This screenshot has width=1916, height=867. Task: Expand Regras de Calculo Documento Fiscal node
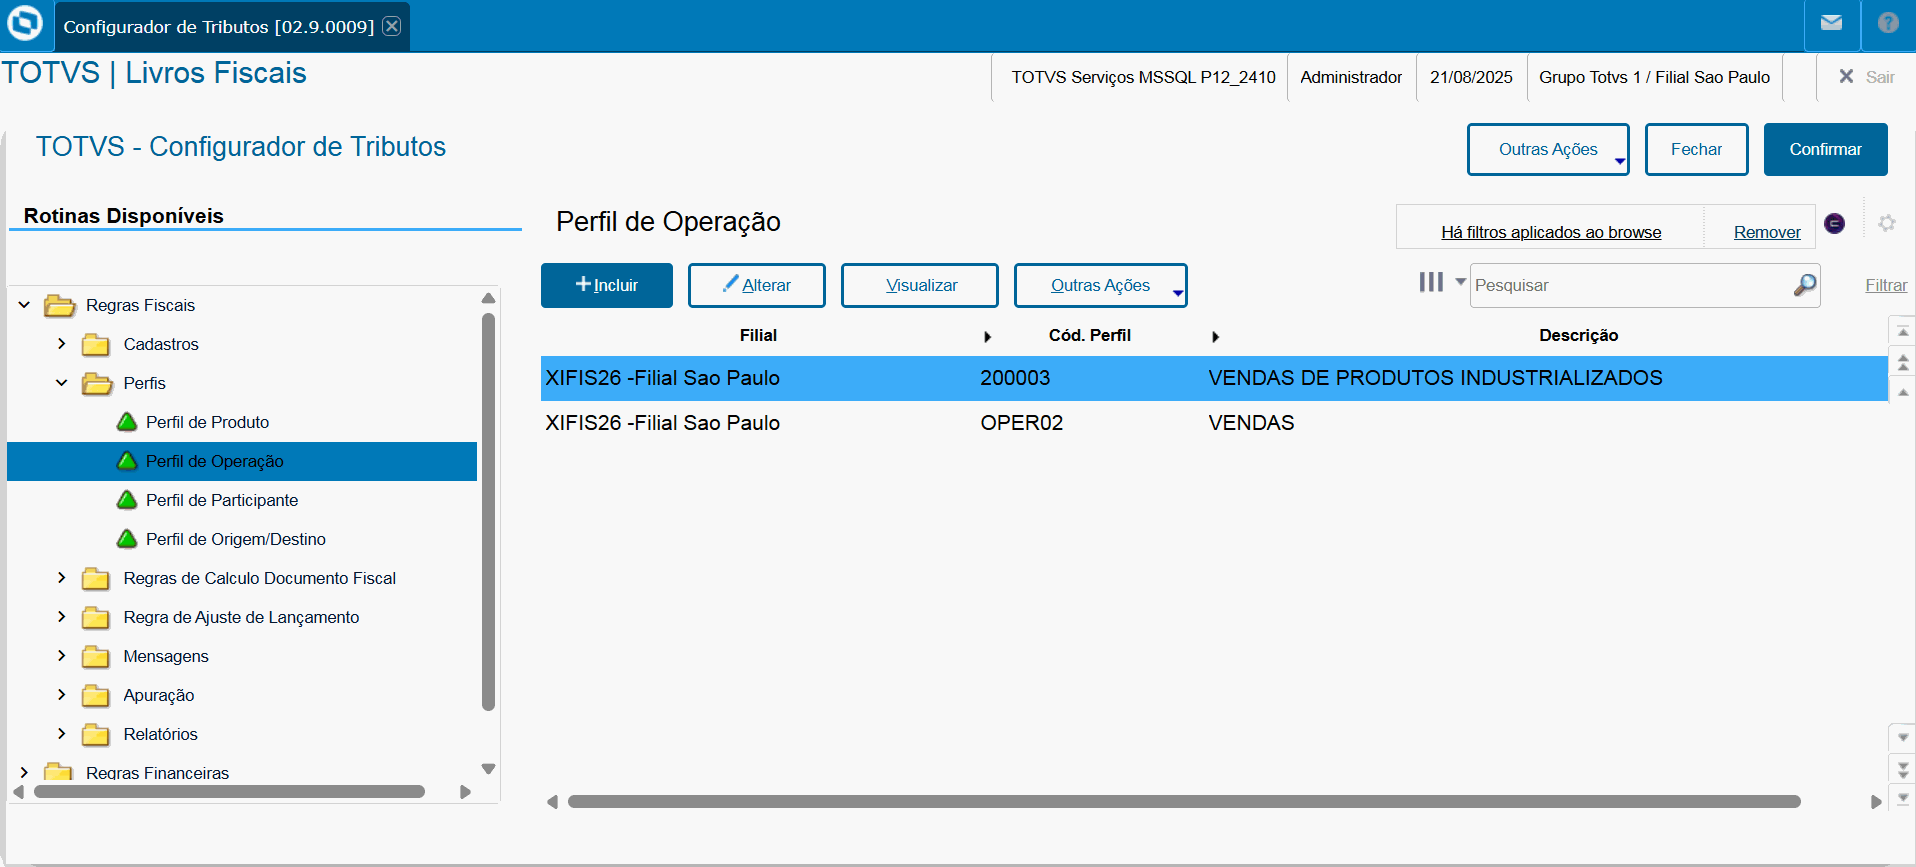tap(62, 578)
